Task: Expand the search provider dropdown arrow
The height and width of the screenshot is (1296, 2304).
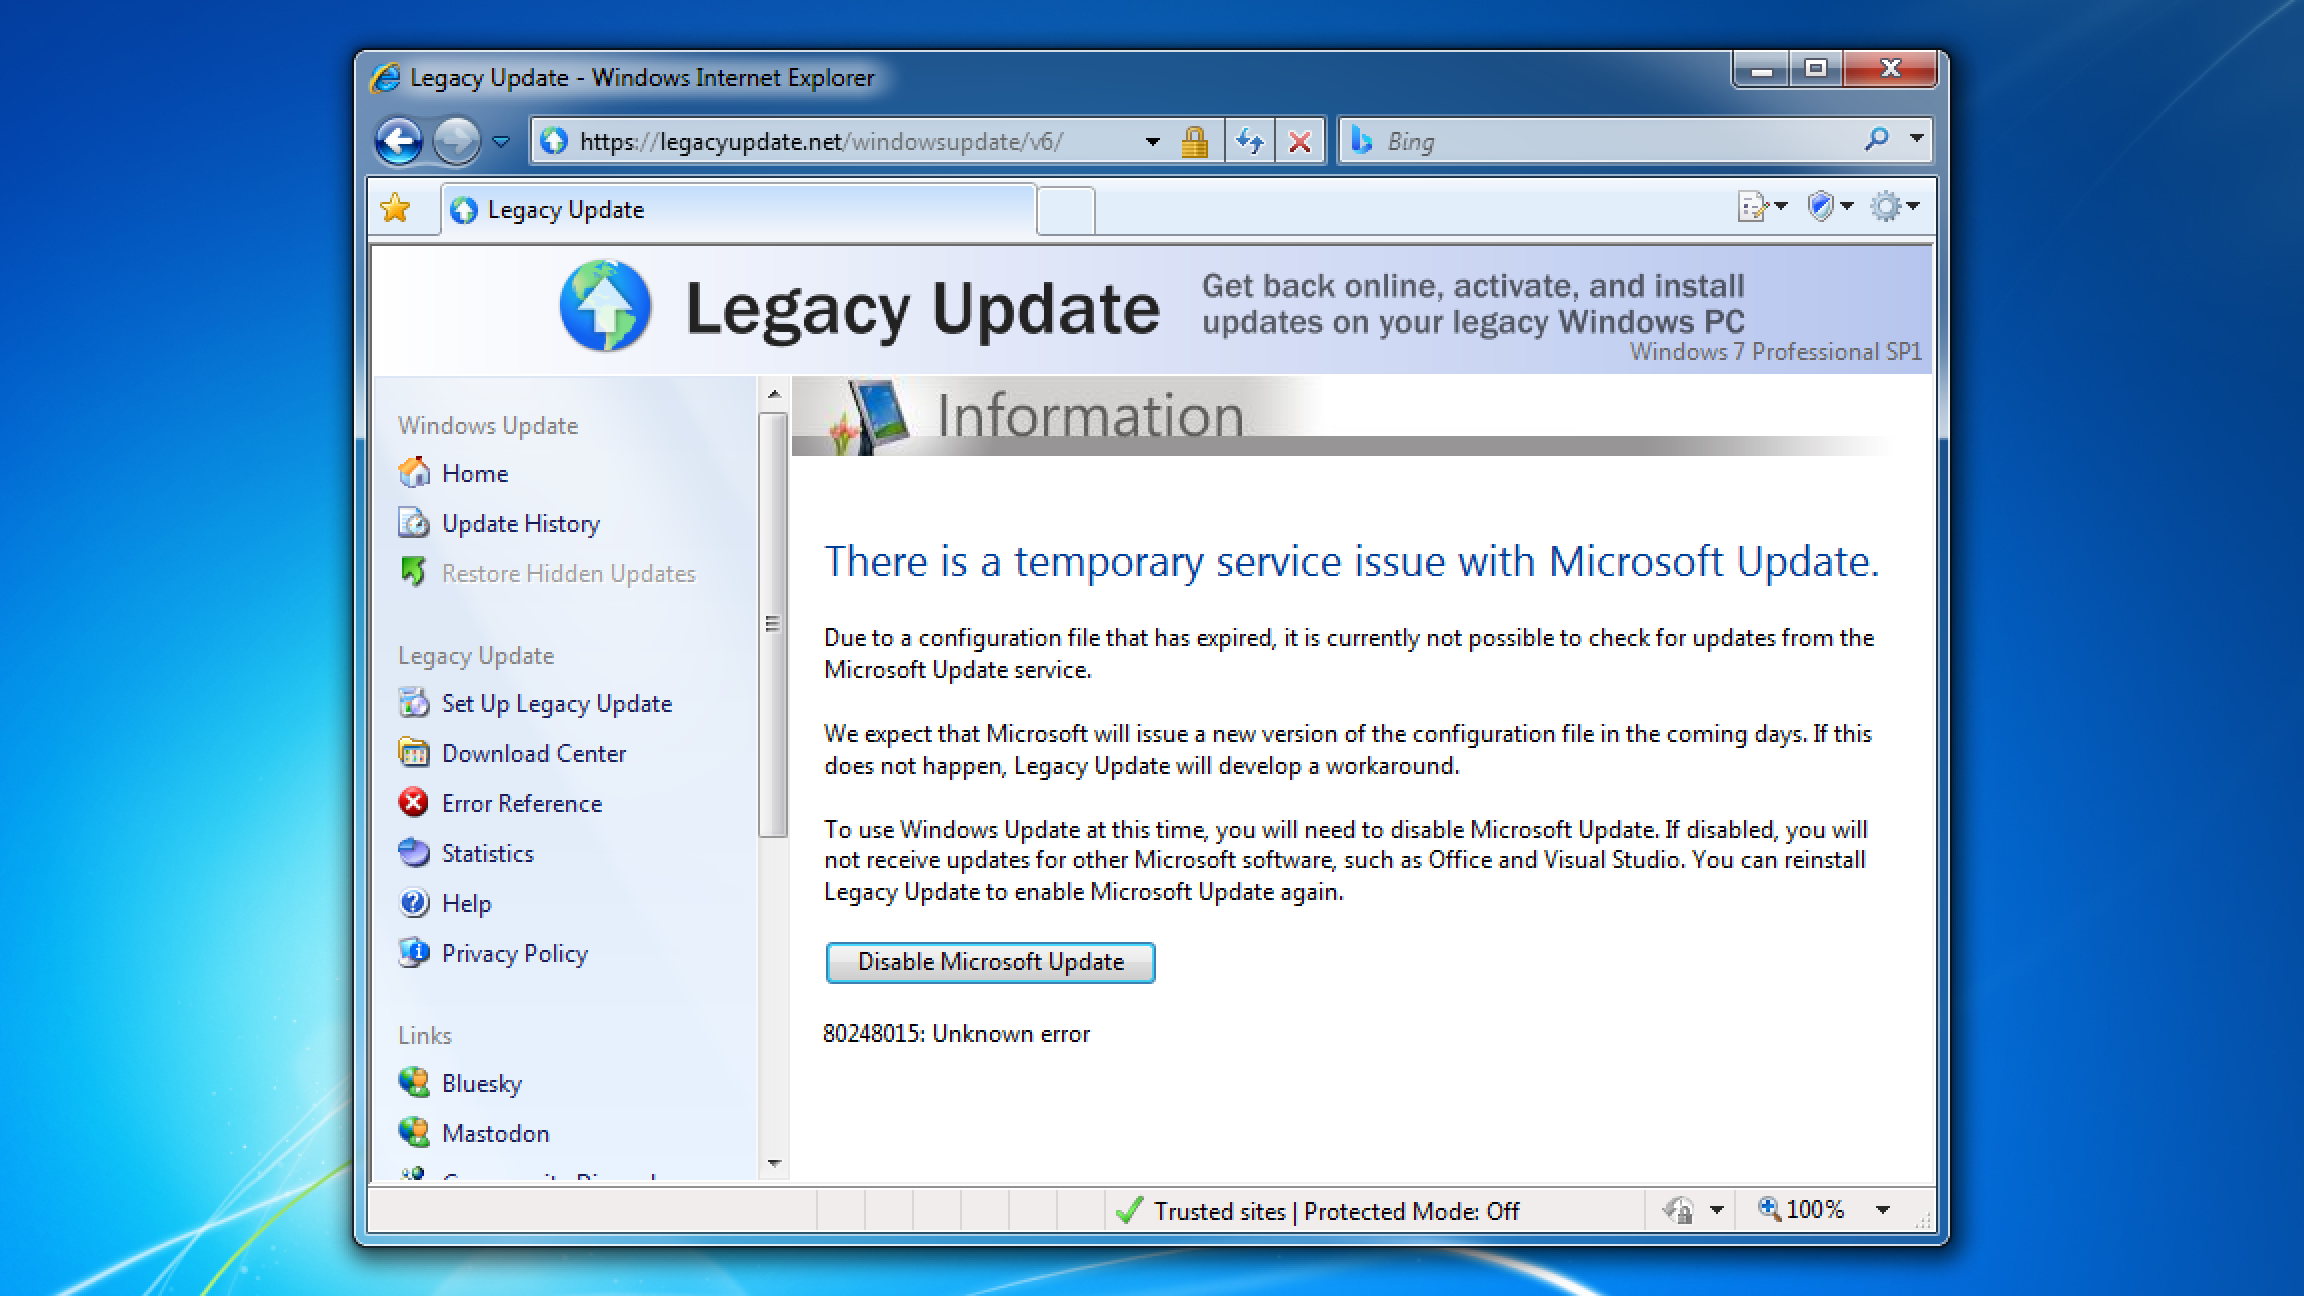Action: point(1916,139)
